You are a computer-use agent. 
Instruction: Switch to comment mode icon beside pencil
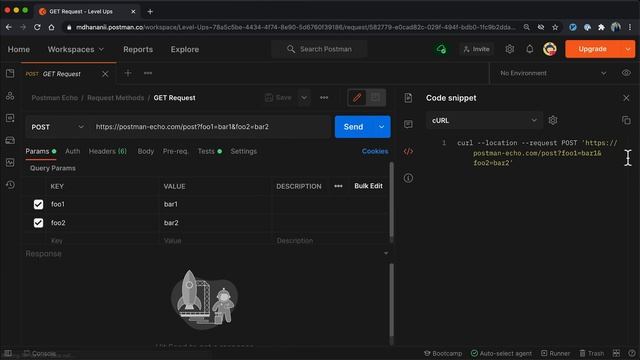(375, 98)
